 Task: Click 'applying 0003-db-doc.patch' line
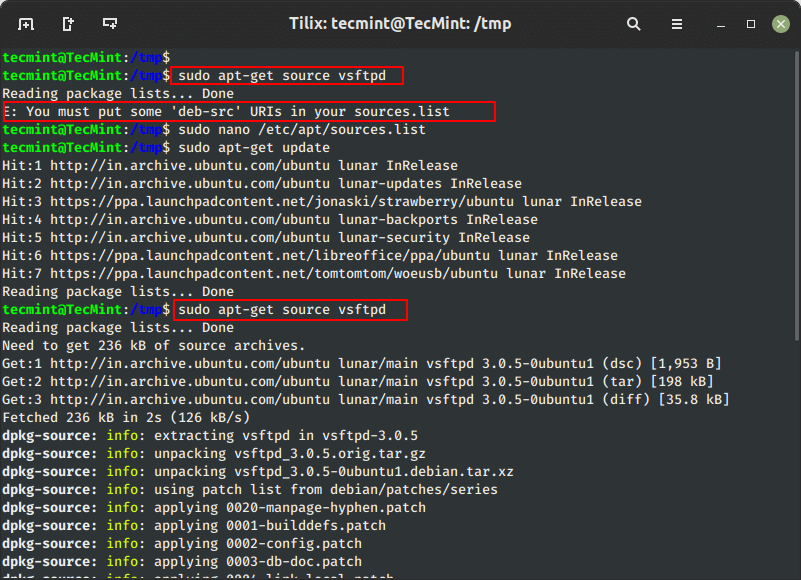click(x=182, y=562)
